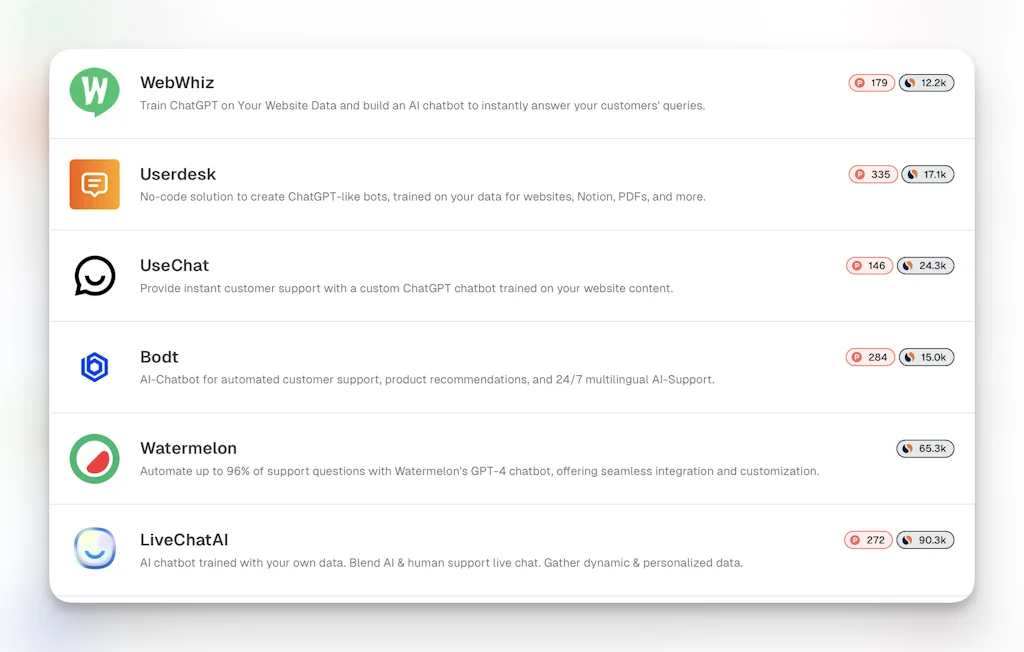Screen dimensions: 1024x652
Task: Click the Bodt blue hexagon logo
Action: (x=94, y=367)
